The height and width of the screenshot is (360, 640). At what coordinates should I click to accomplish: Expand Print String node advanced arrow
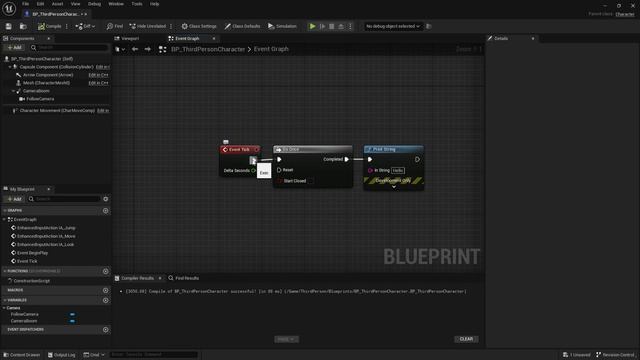(x=394, y=187)
